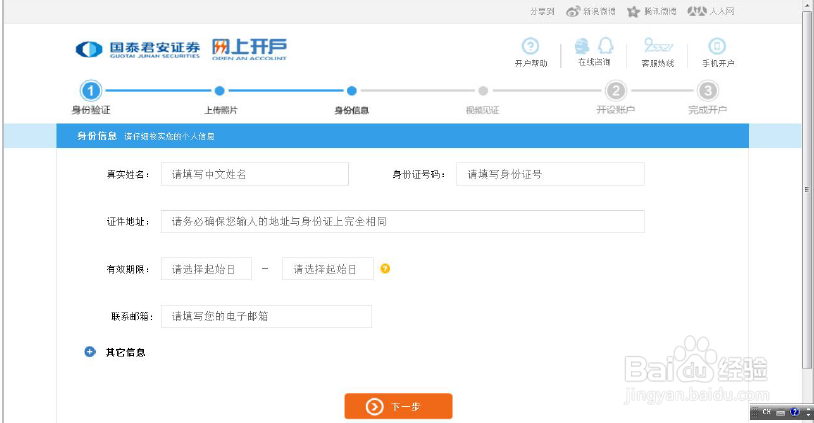Screen dimensions: 814x423
Task: Click the 开户帮助 text label
Action: point(531,63)
